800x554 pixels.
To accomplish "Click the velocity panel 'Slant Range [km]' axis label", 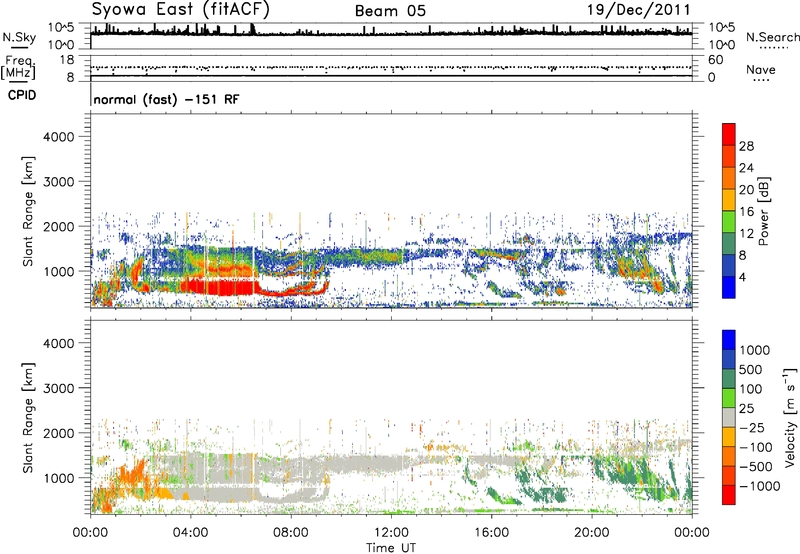I will (x=28, y=418).
